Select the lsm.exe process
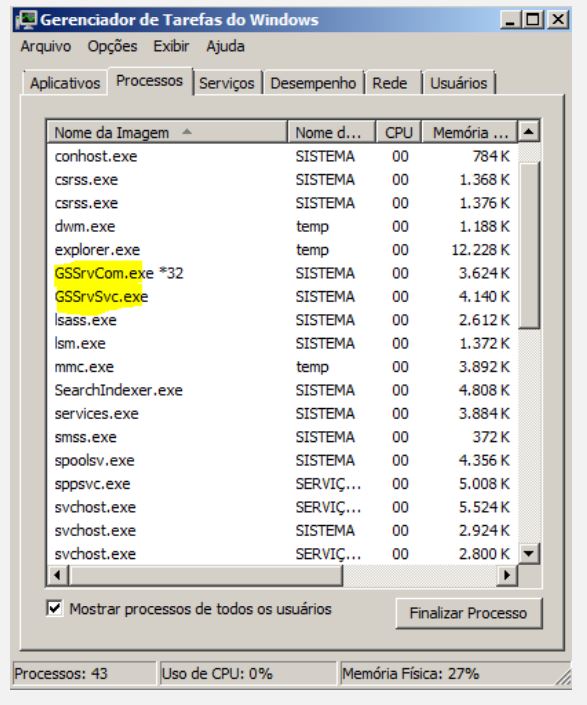587x705 pixels. point(282,344)
